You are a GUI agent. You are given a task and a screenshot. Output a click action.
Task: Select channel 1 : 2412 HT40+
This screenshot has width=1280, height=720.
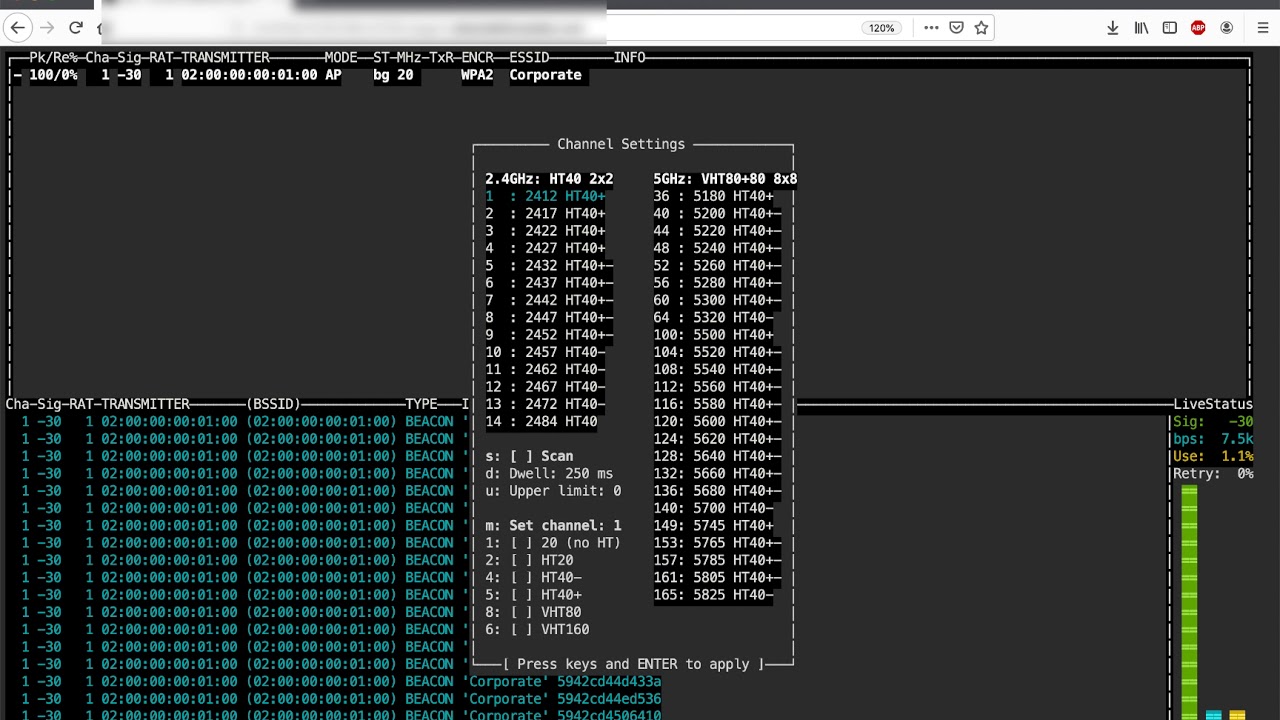(x=545, y=196)
